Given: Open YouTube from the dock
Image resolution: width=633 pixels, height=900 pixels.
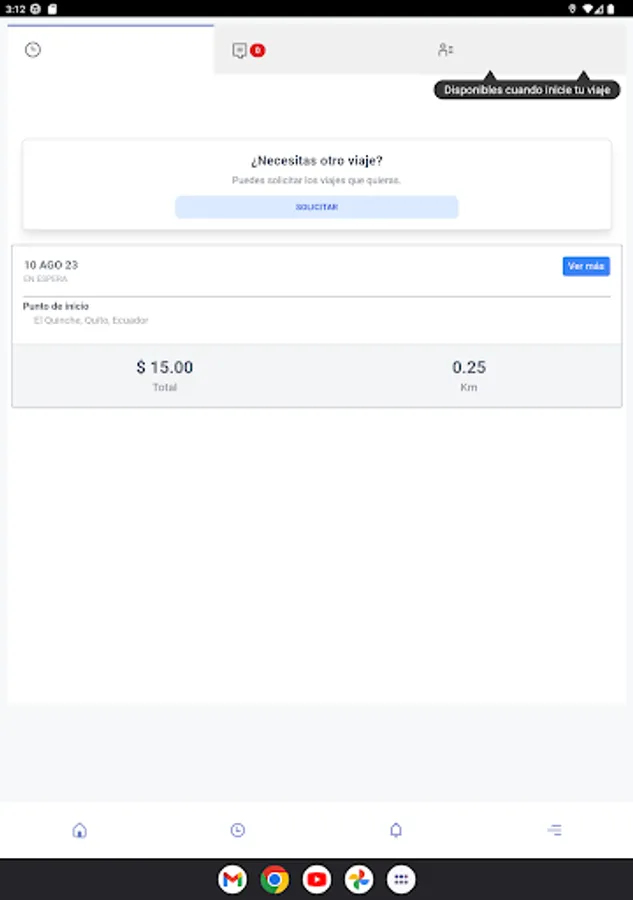Looking at the screenshot, I should (x=317, y=879).
